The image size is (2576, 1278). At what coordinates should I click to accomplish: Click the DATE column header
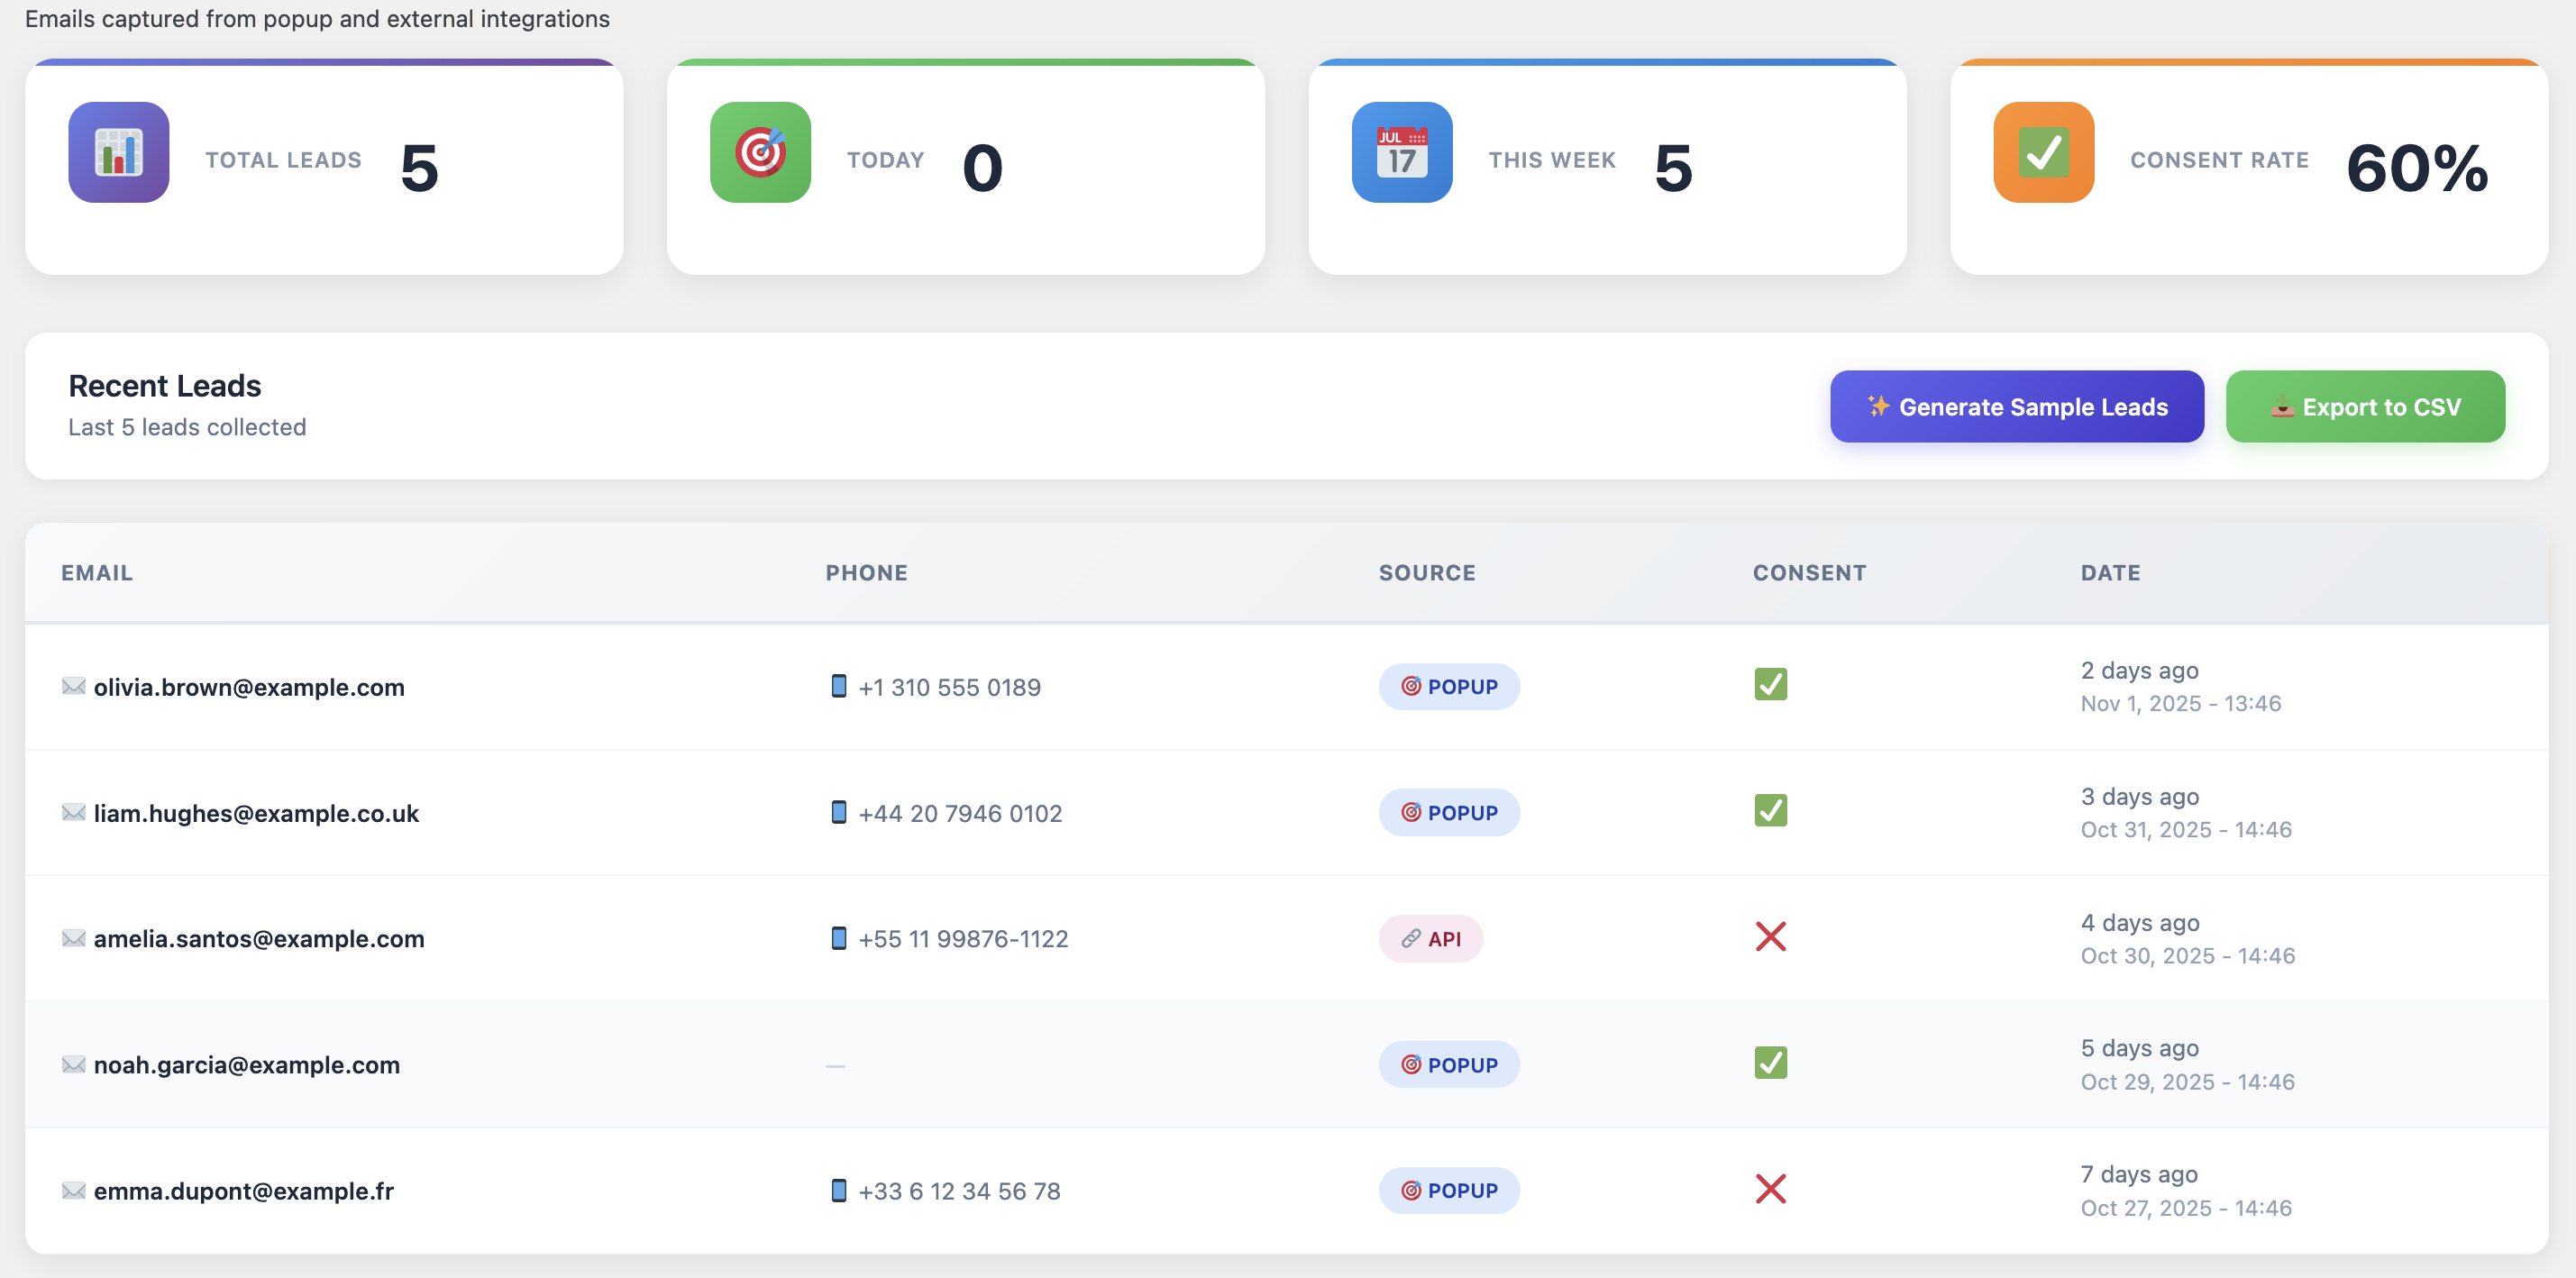[2110, 573]
